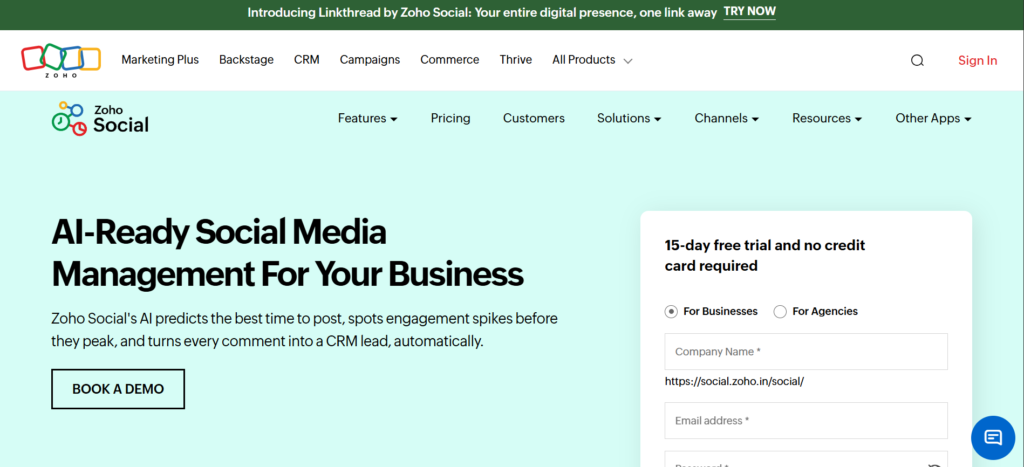Expand the All Products dropdown
The image size is (1024, 467).
pos(592,60)
